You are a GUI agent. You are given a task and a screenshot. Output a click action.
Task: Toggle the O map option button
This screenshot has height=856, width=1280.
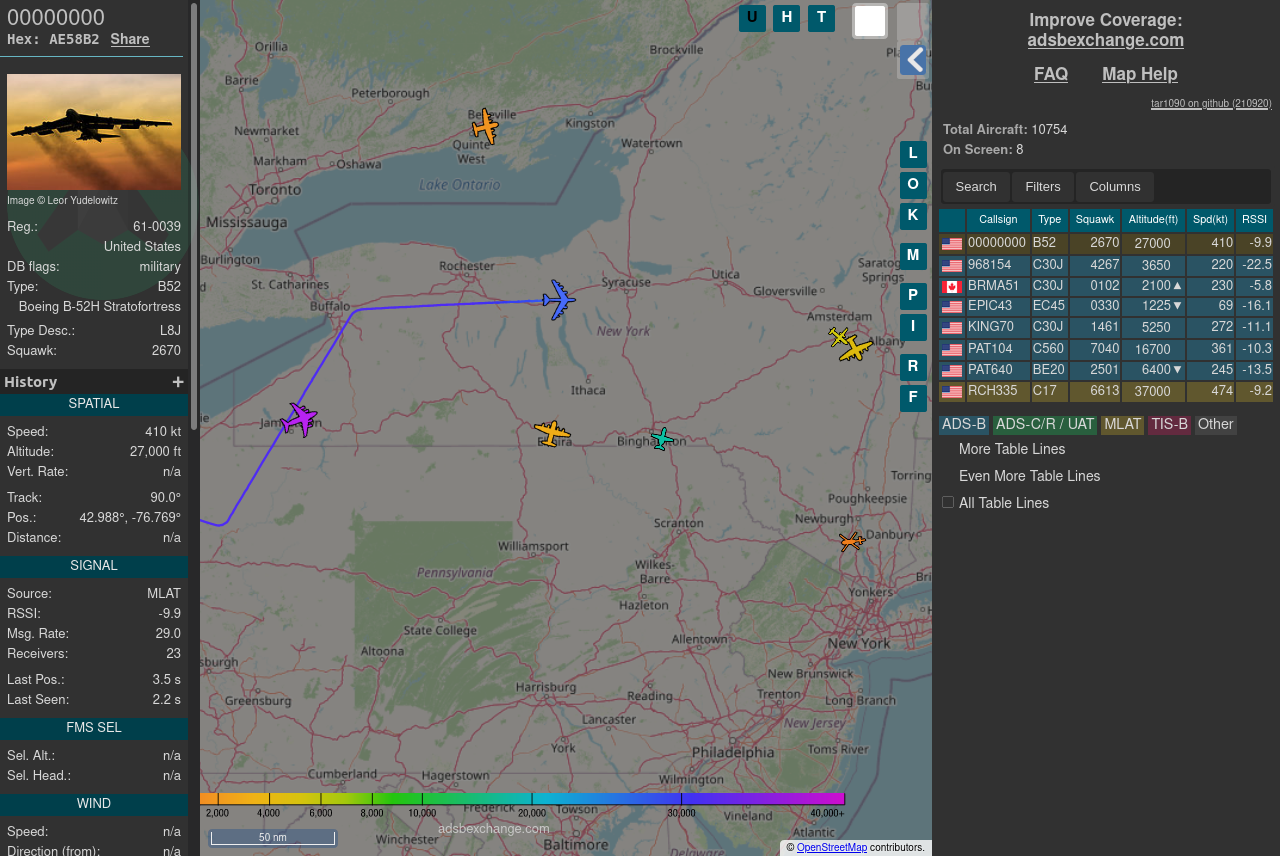[x=913, y=185]
